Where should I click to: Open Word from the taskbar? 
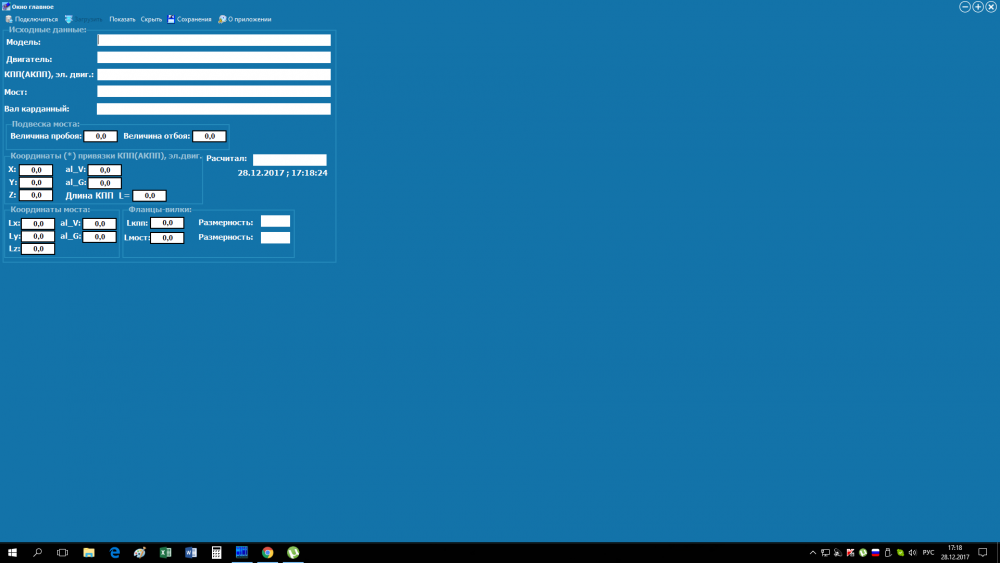191,552
